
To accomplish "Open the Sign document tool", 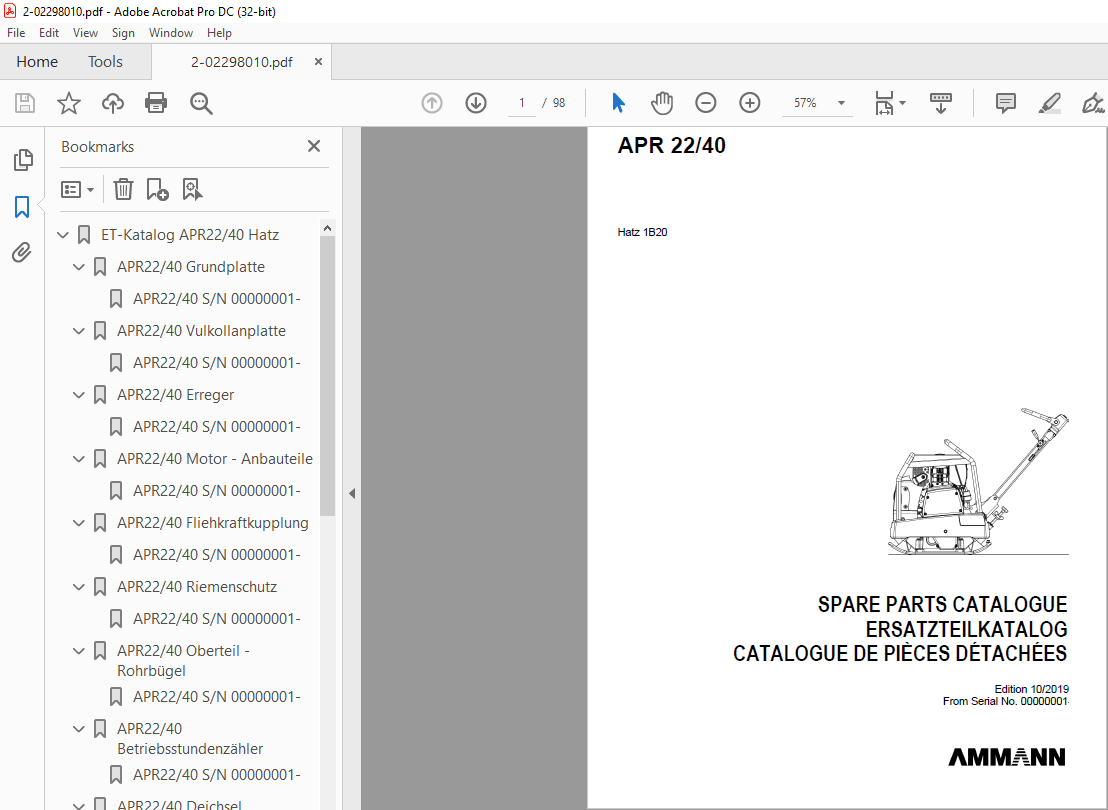I will coord(1093,103).
